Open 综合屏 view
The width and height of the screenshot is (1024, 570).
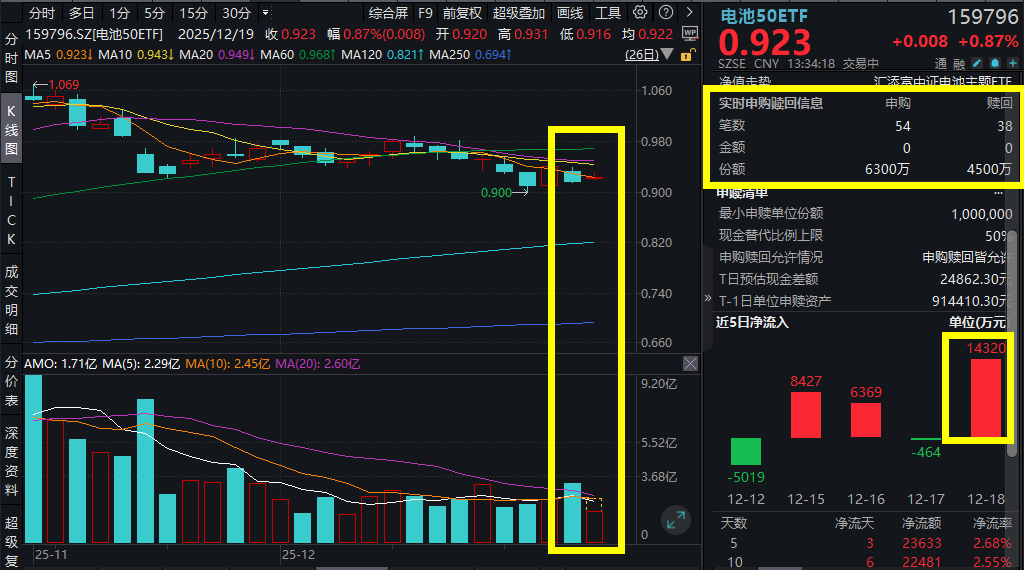pyautogui.click(x=388, y=13)
